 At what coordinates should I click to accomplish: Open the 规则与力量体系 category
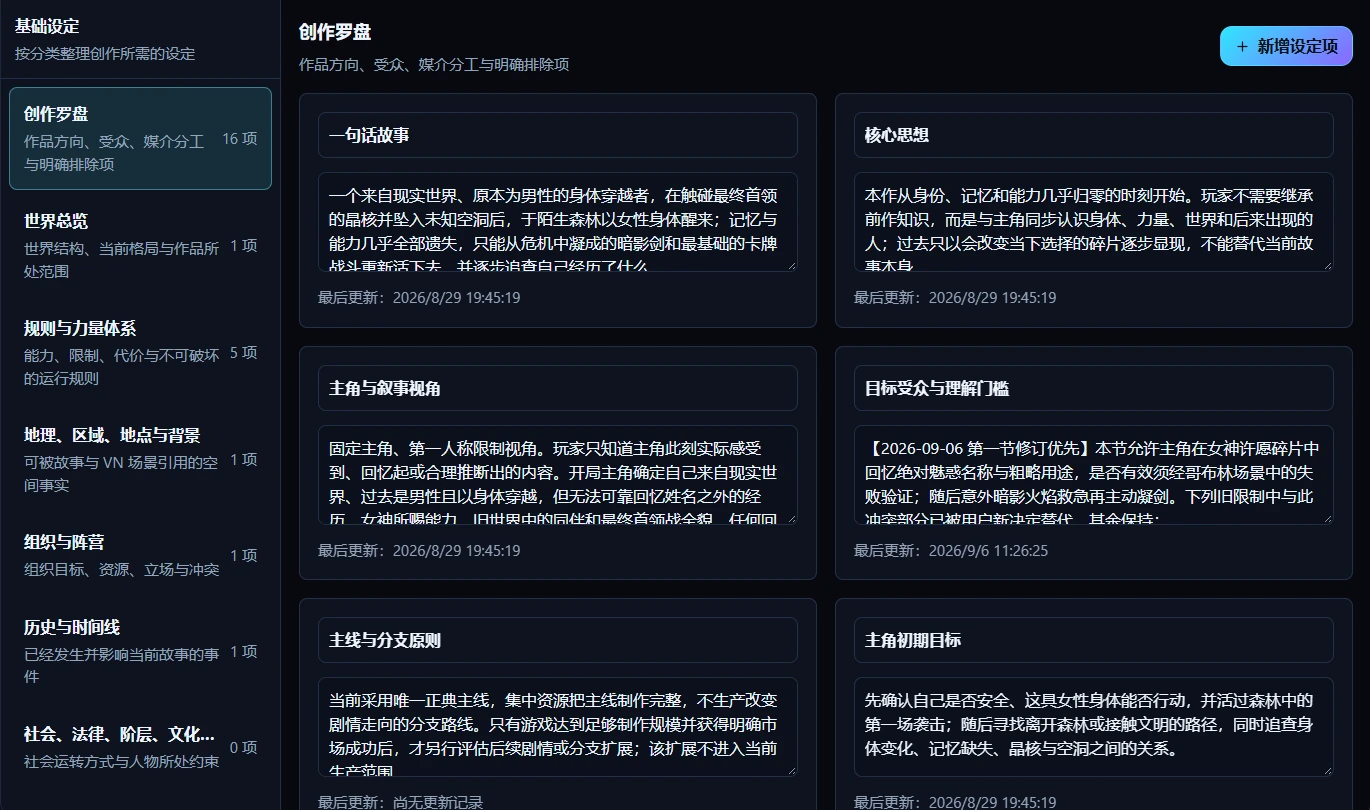pos(140,352)
